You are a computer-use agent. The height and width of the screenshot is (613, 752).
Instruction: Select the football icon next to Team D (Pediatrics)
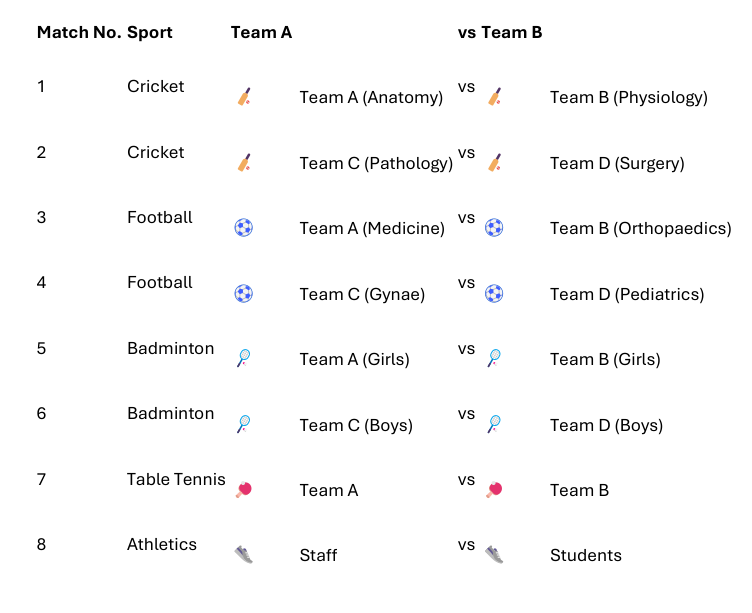point(494,293)
